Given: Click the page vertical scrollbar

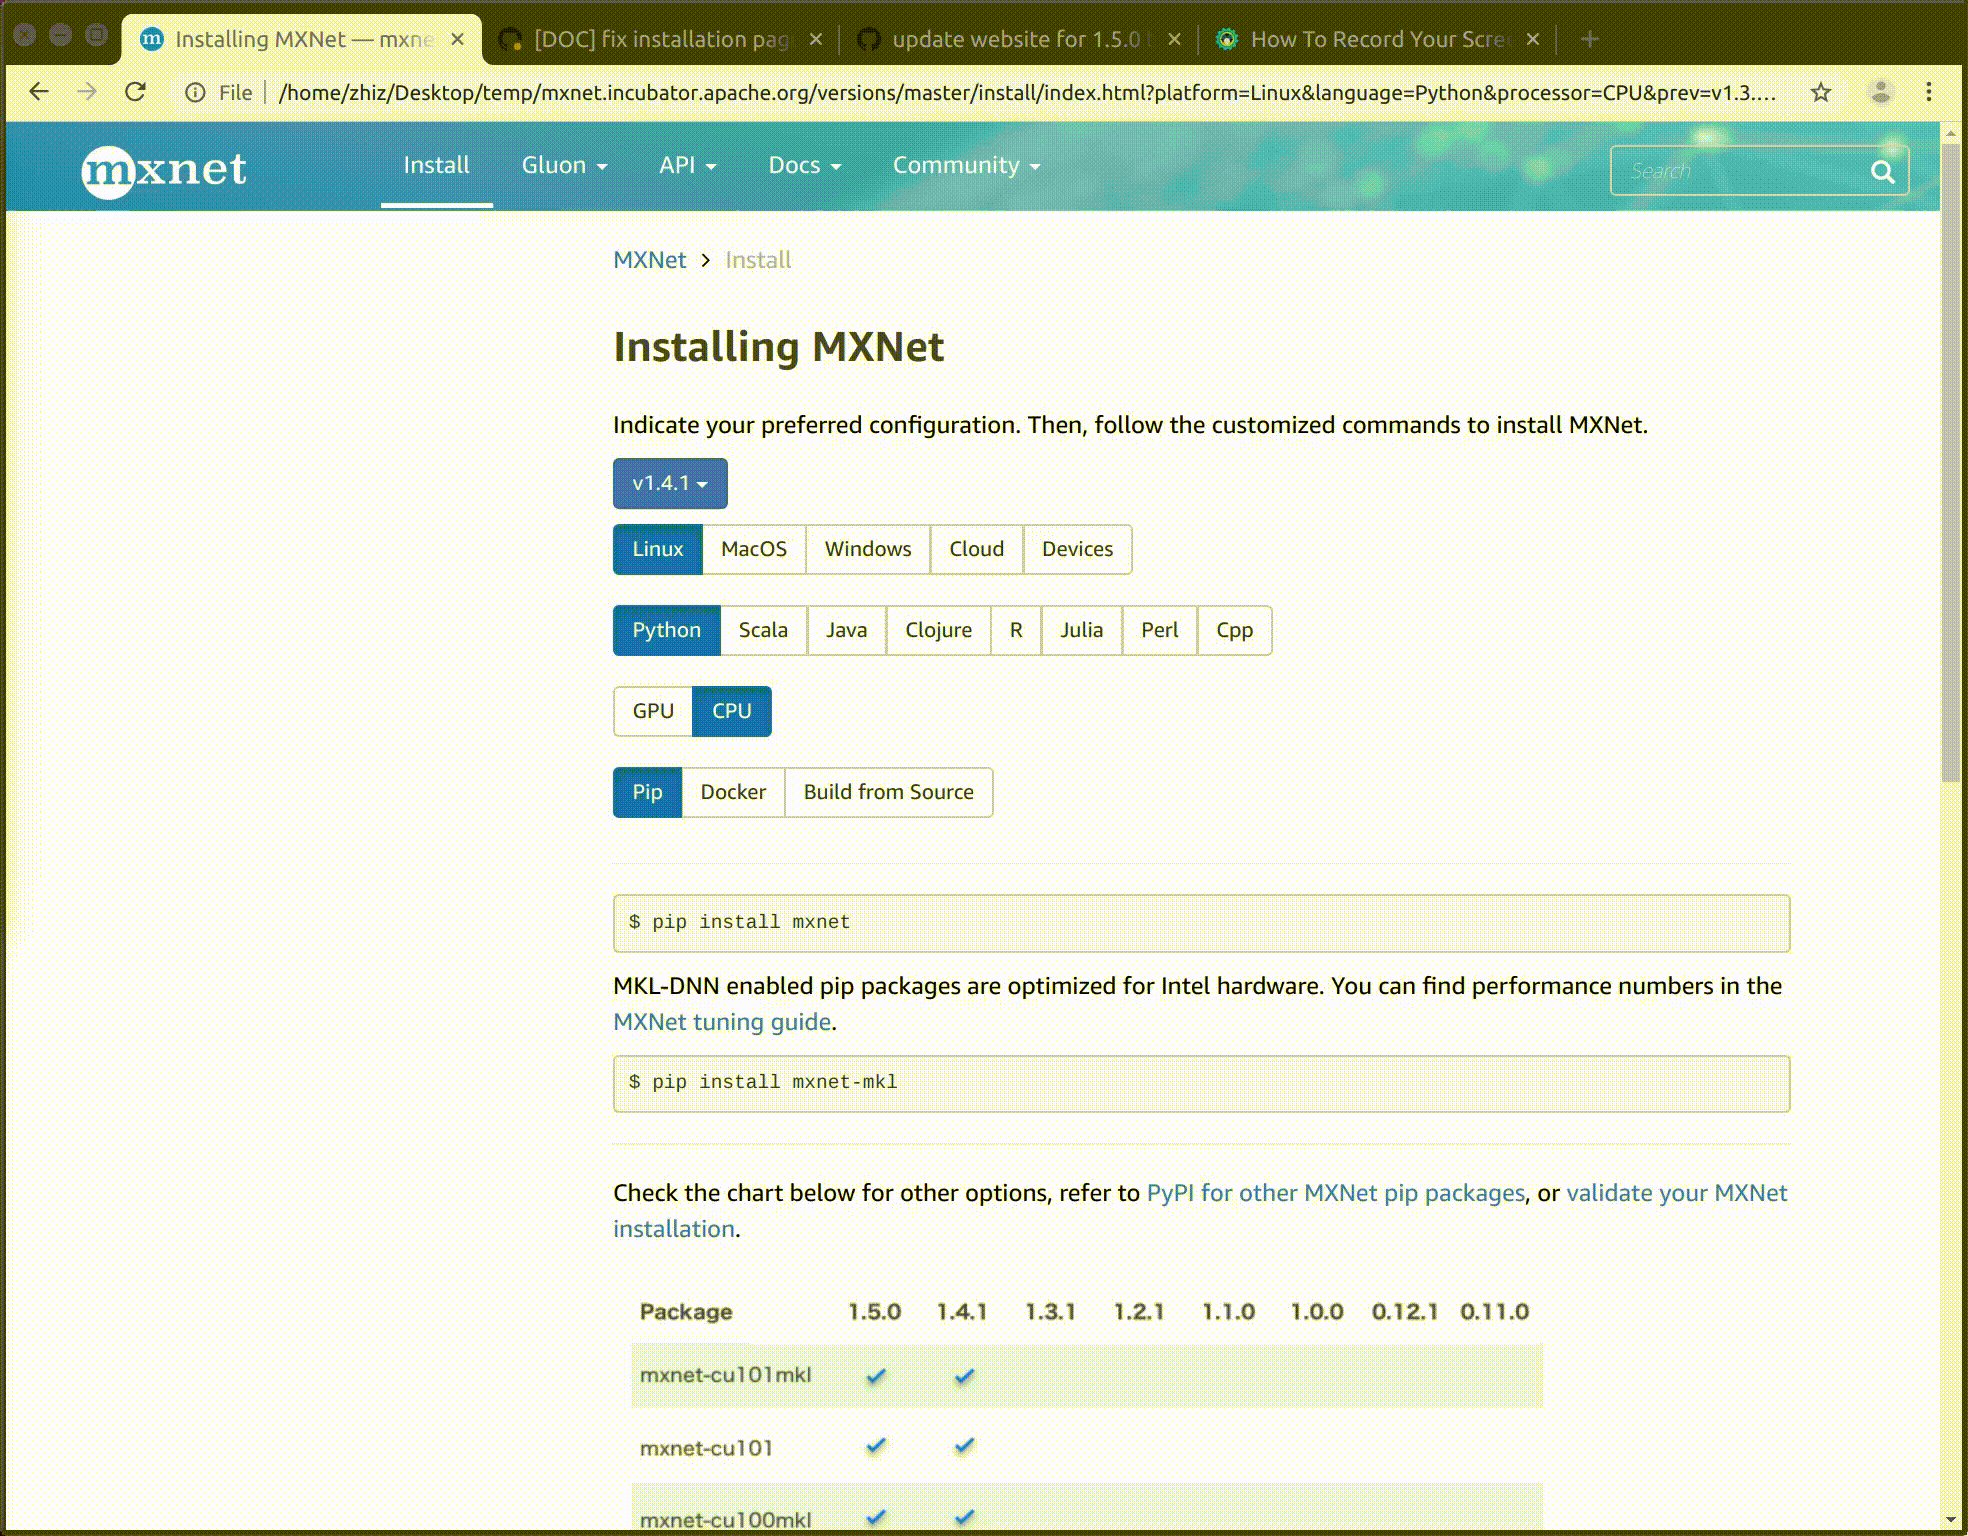Looking at the screenshot, I should pyautogui.click(x=1950, y=460).
